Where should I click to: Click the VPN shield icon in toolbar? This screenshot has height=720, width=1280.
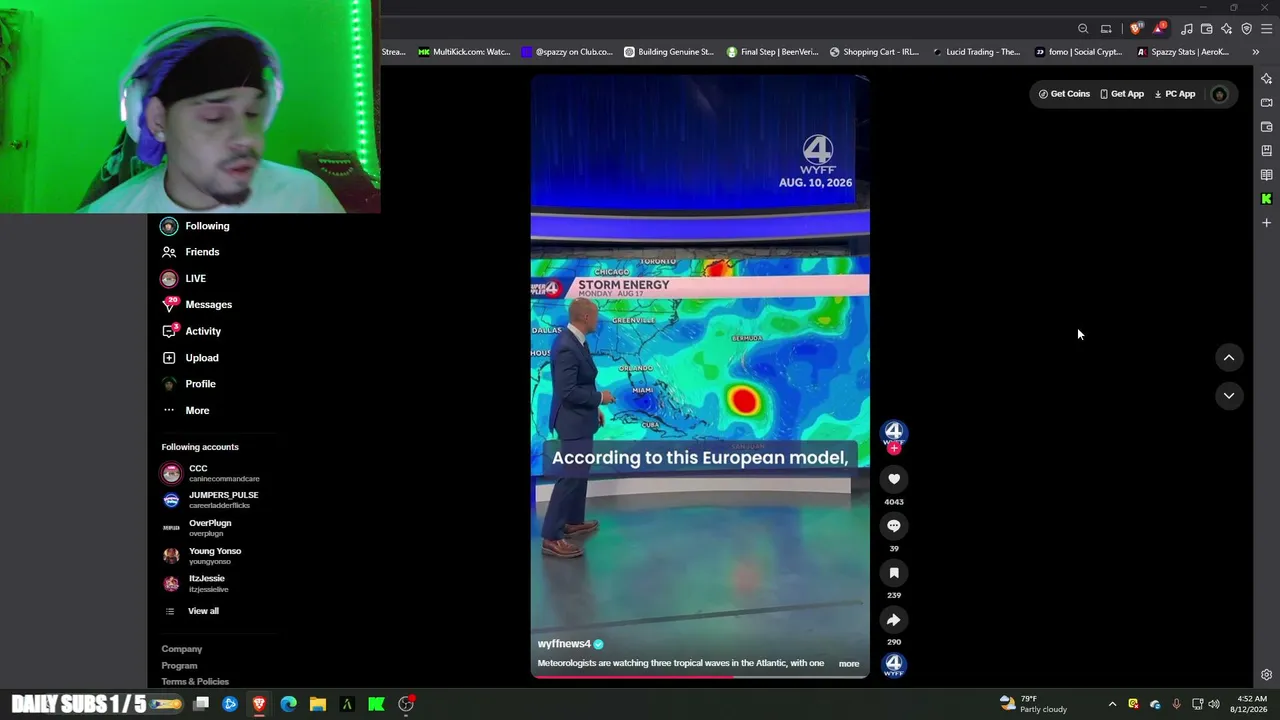click(1247, 29)
